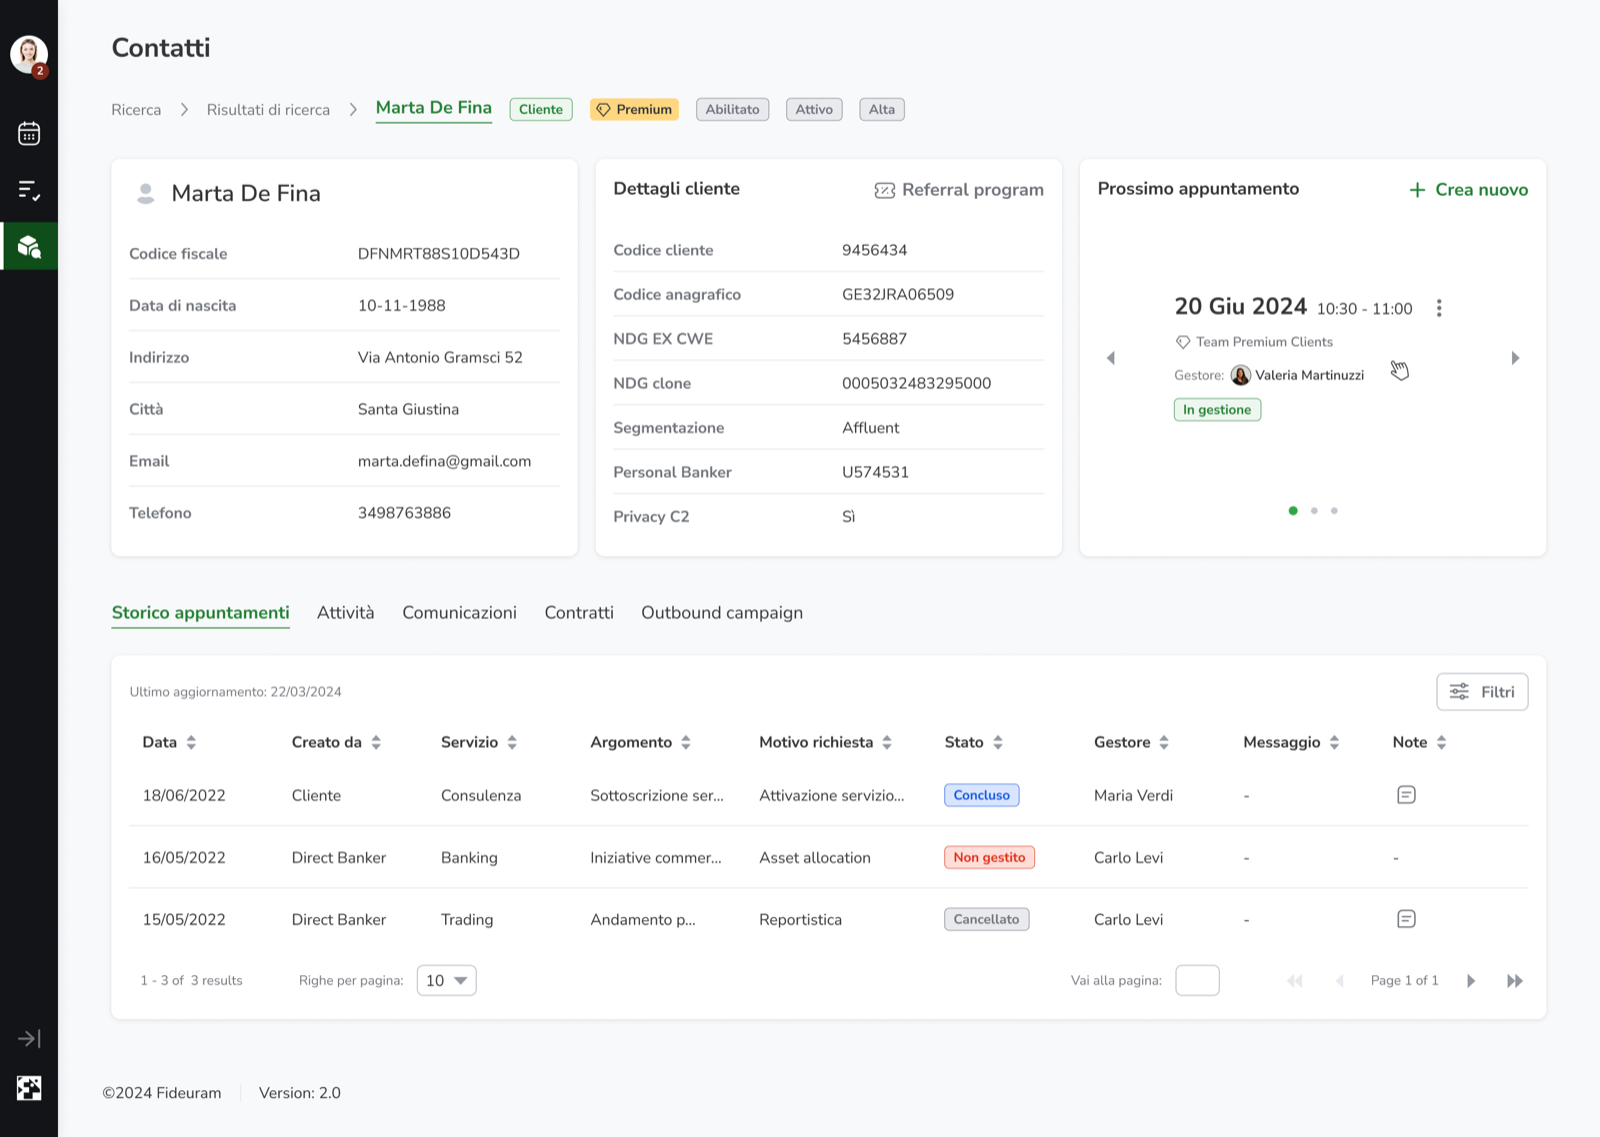Viewport: 1600px width, 1137px height.
Task: Open the Contratti tab
Action: click(x=579, y=613)
